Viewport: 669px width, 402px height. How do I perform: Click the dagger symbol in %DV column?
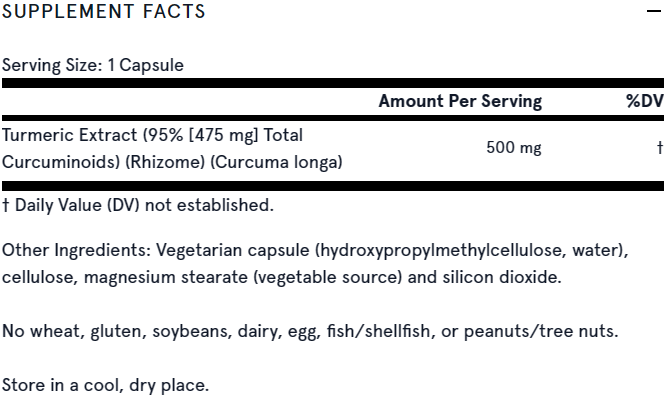pos(660,148)
